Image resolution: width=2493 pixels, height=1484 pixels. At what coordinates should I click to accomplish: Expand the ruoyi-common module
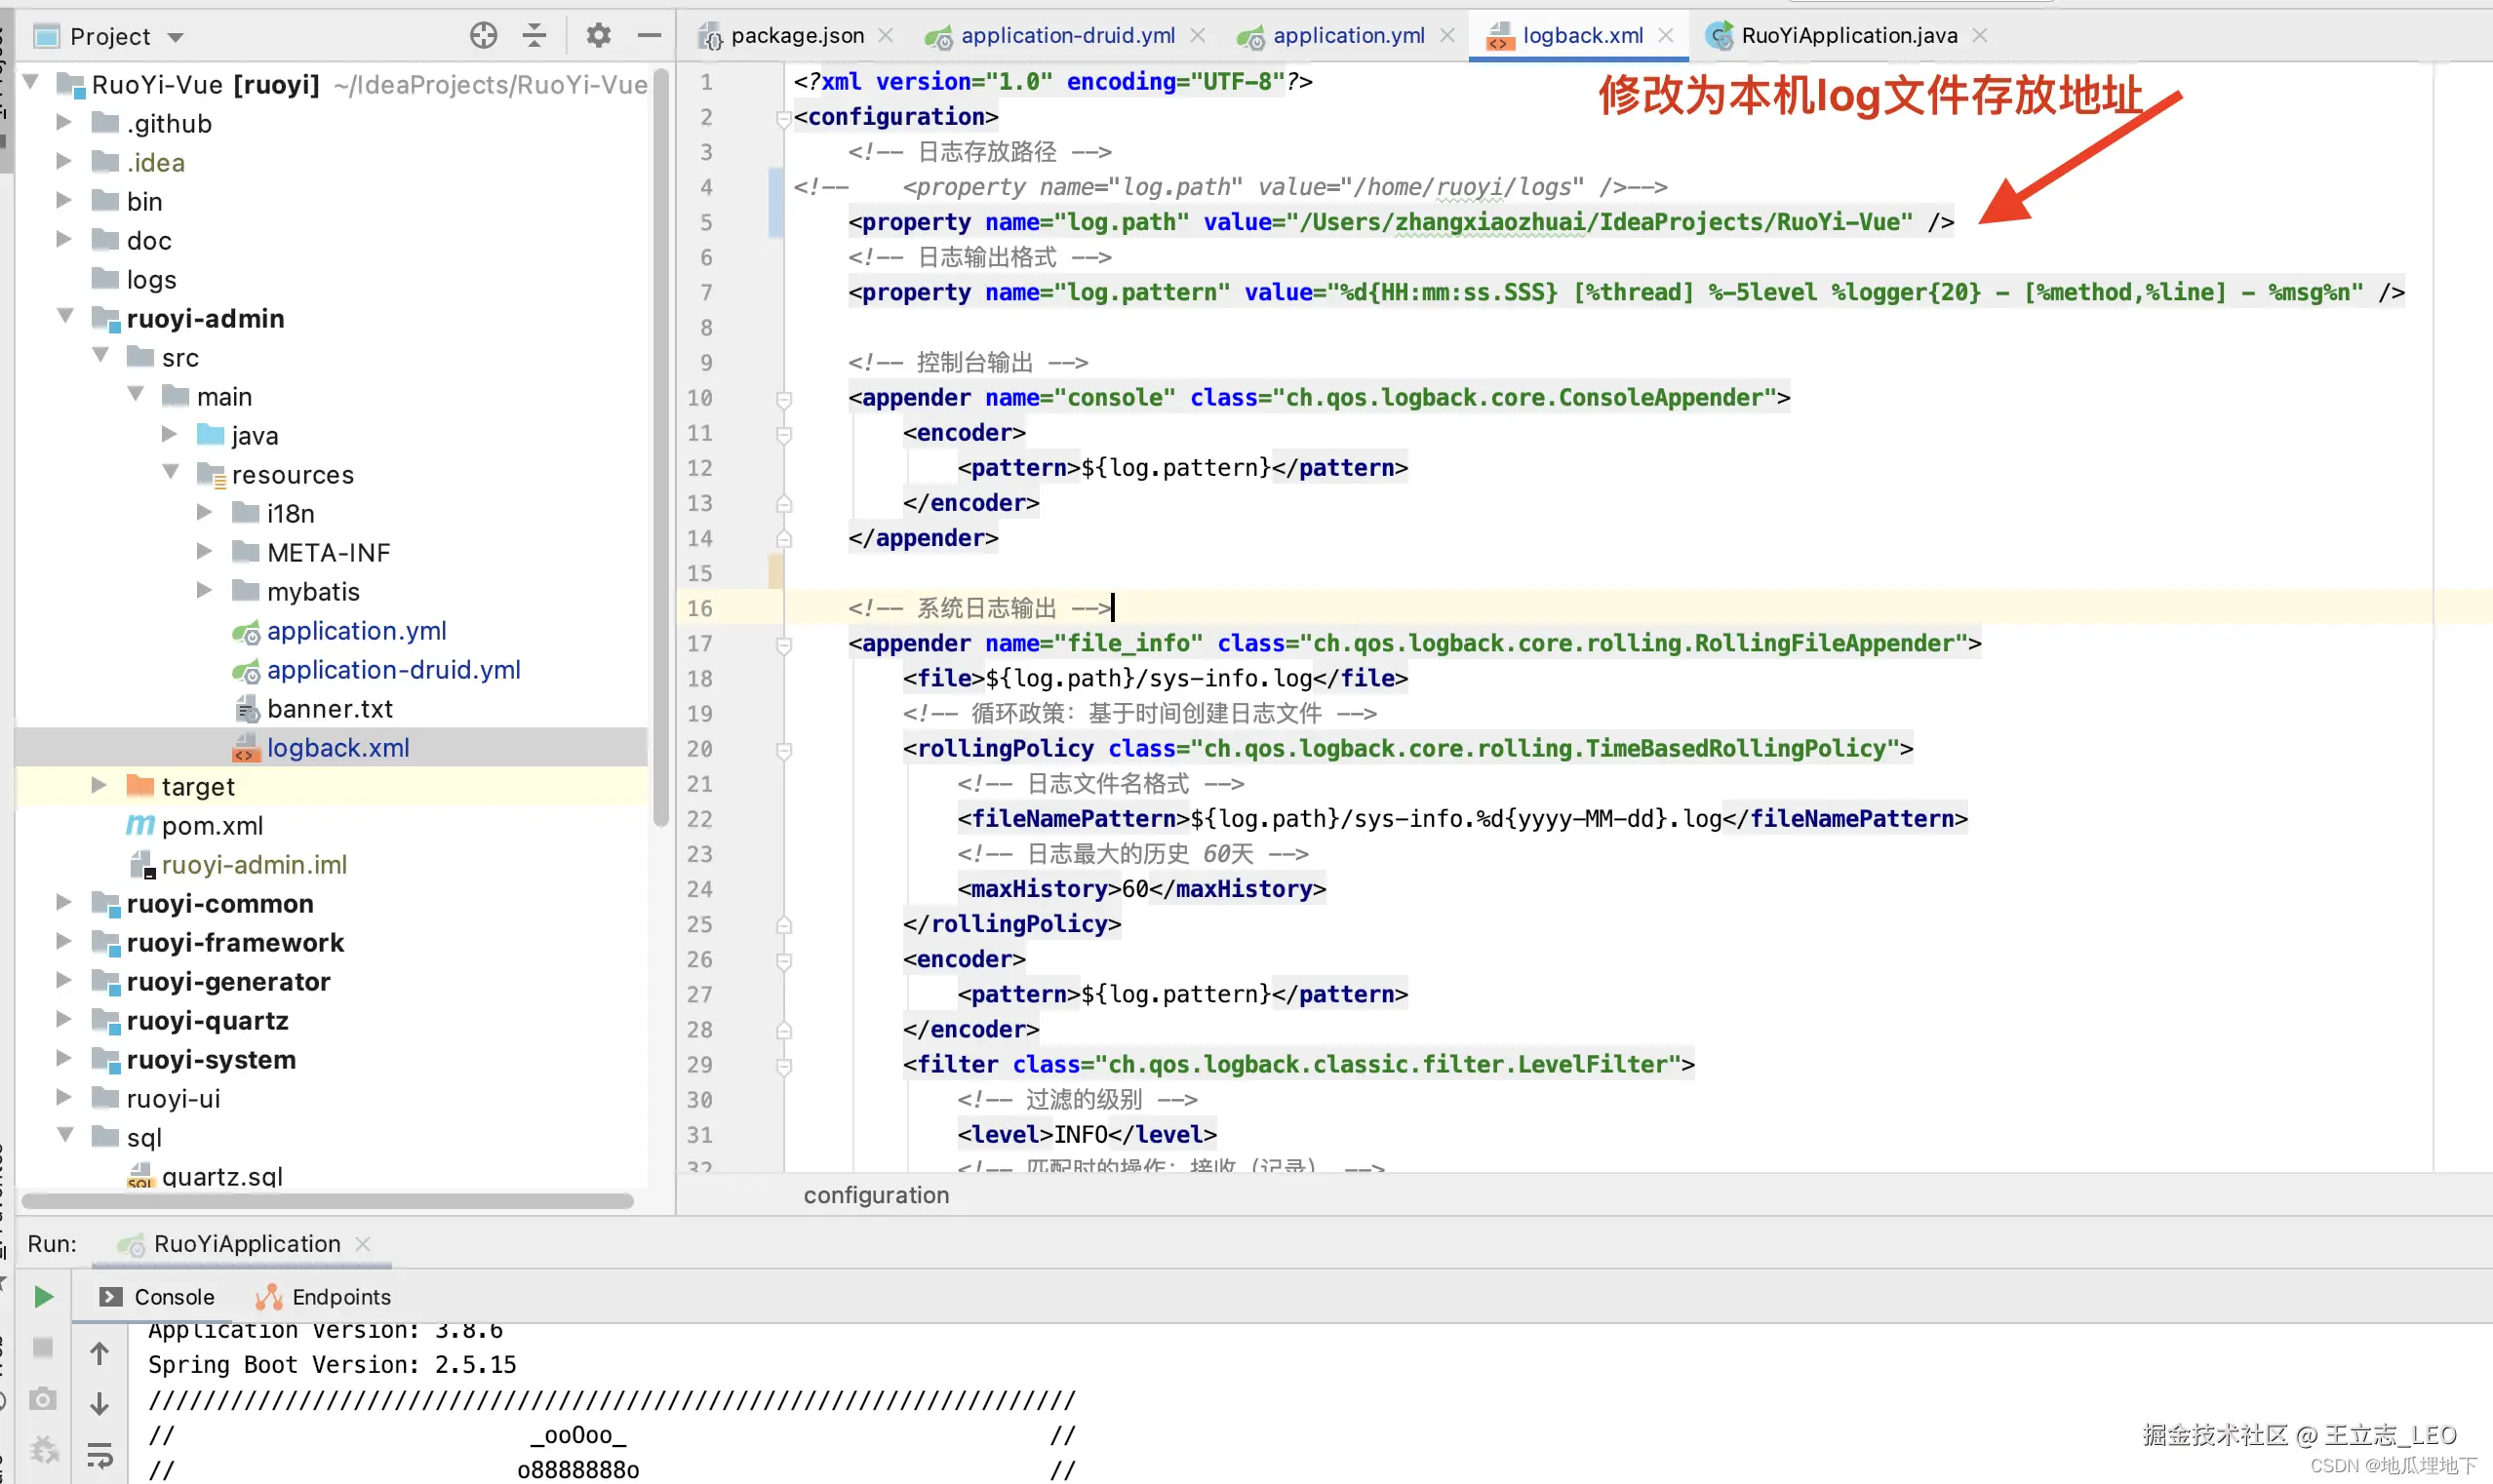pyautogui.click(x=63, y=902)
